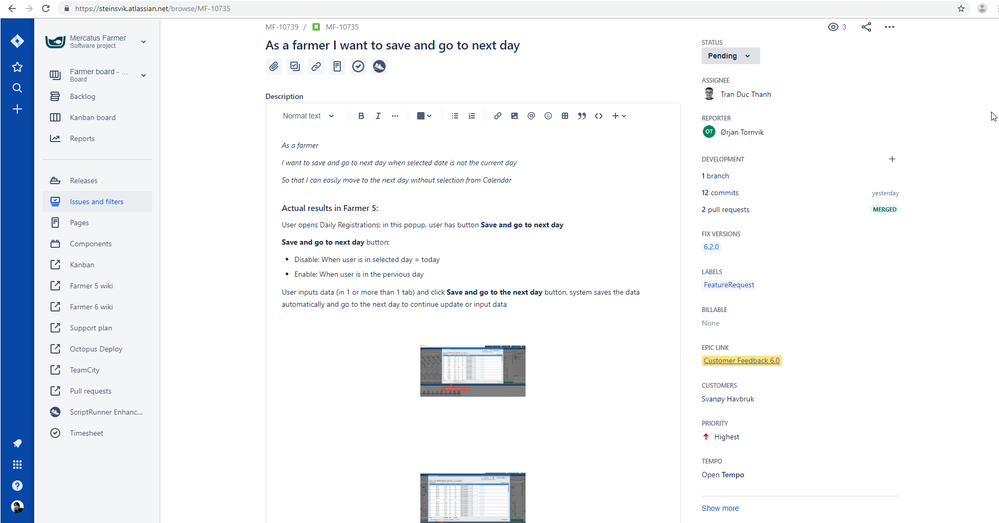Expand the Farmer board selector
999x523 pixels.
(x=143, y=75)
